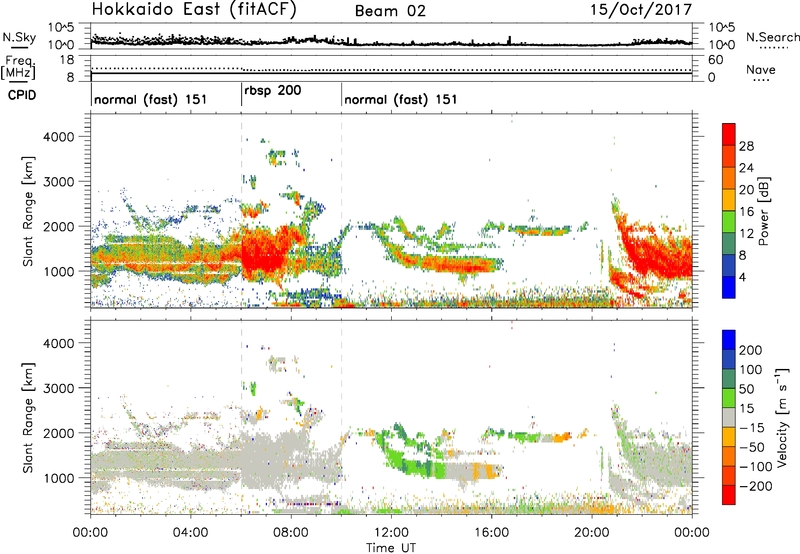Select the "CPID" row label
800x554 pixels.
[x=22, y=95]
